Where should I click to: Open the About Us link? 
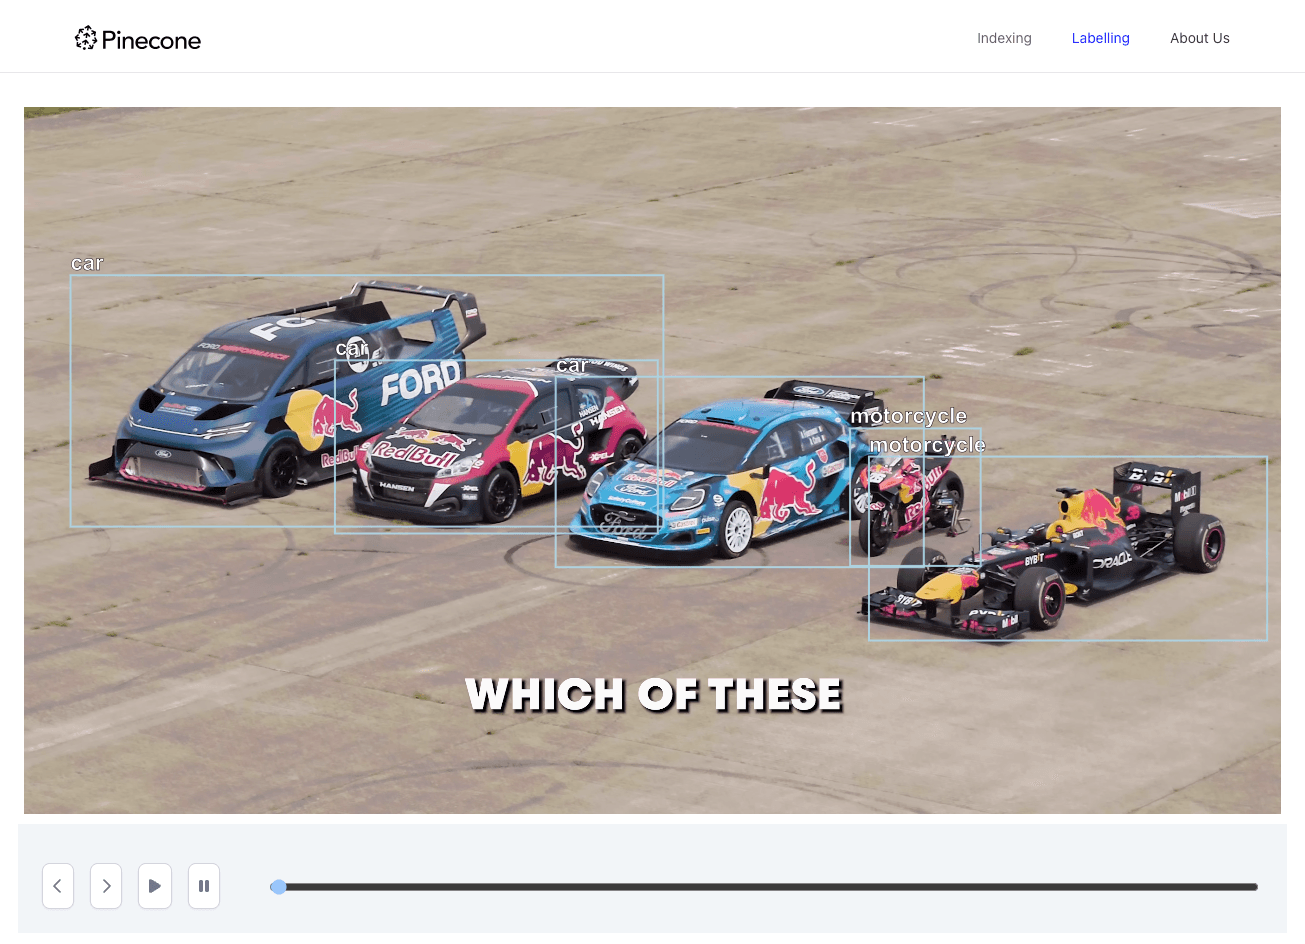(1199, 38)
